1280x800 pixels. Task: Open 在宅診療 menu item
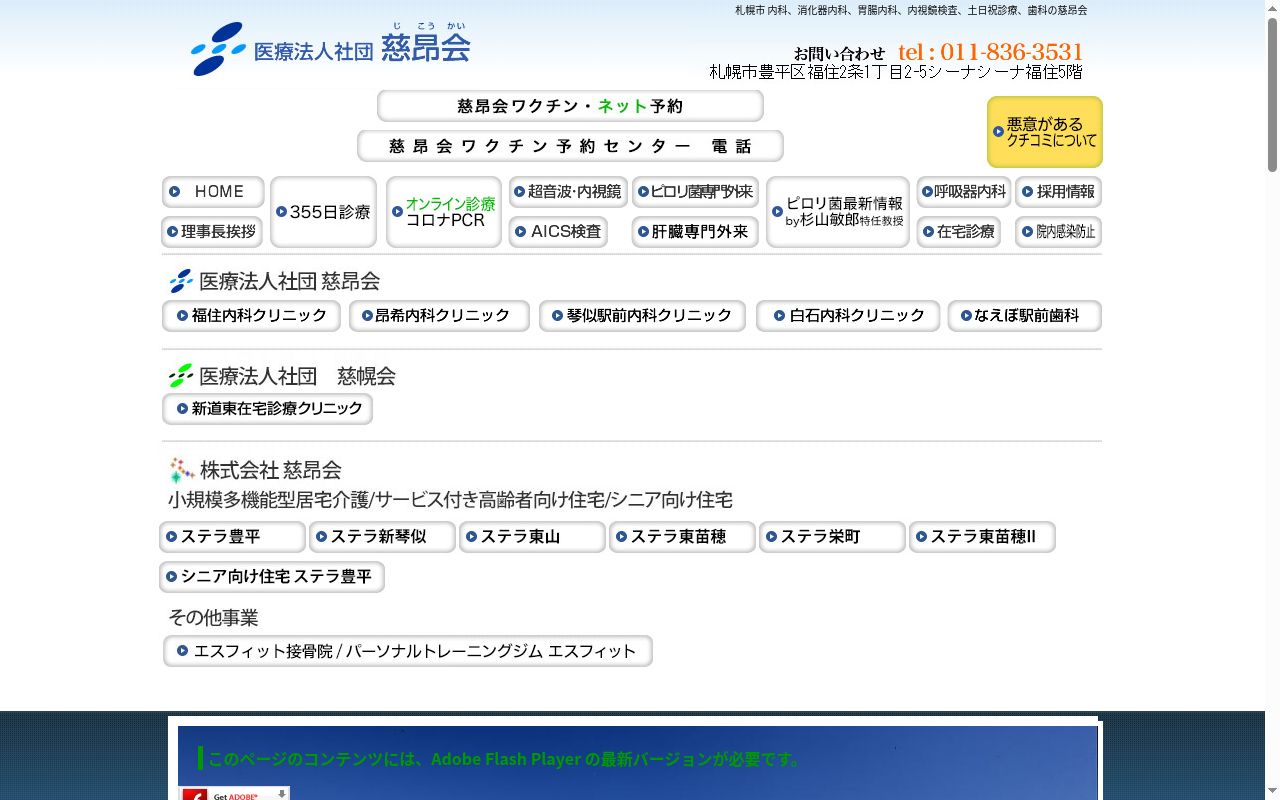point(958,232)
